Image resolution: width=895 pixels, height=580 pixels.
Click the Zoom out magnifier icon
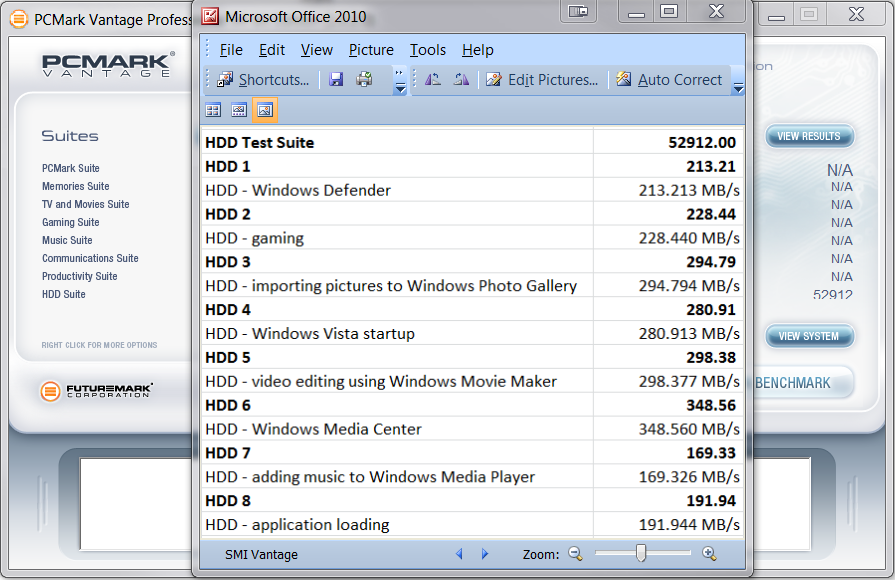(576, 553)
